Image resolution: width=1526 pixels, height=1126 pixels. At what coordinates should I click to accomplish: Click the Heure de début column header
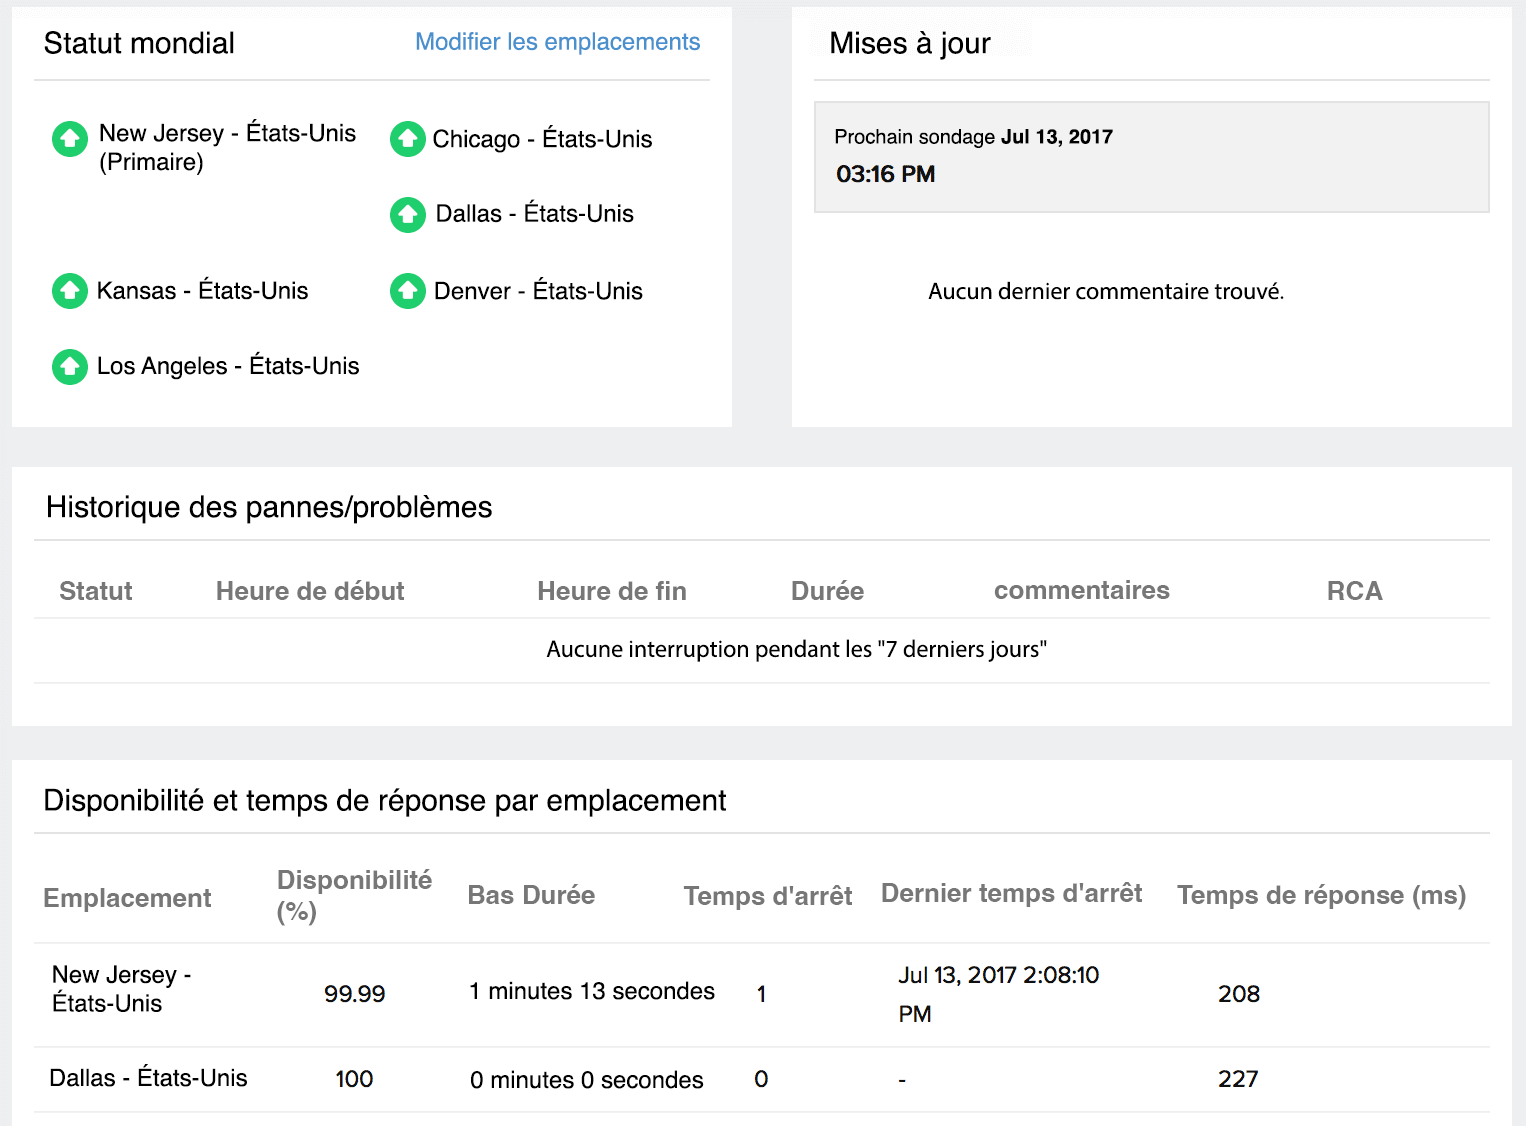tap(310, 591)
